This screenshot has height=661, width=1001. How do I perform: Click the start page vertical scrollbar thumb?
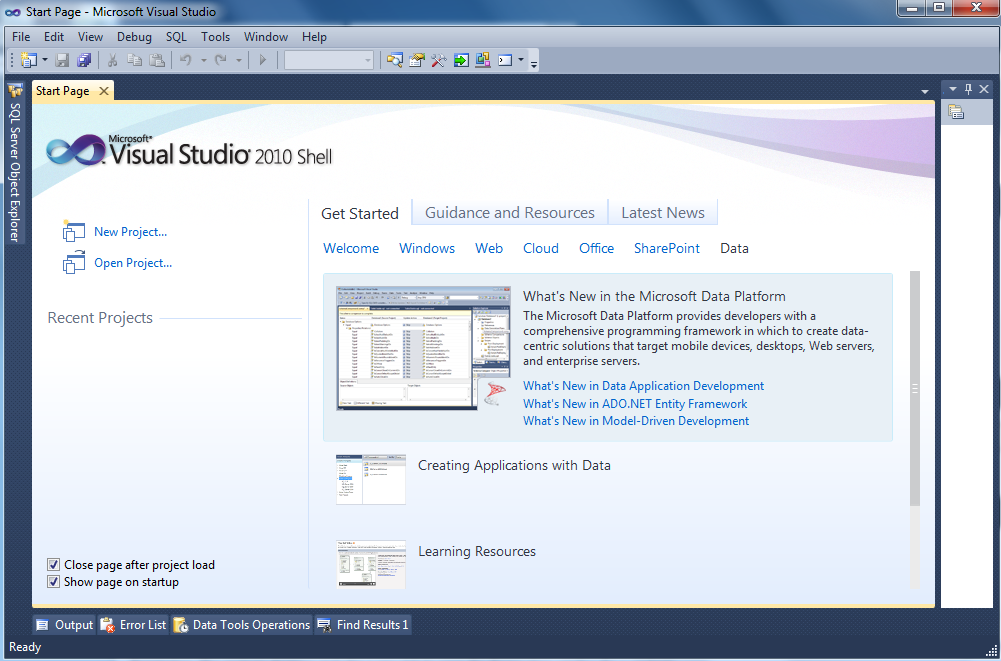point(915,388)
